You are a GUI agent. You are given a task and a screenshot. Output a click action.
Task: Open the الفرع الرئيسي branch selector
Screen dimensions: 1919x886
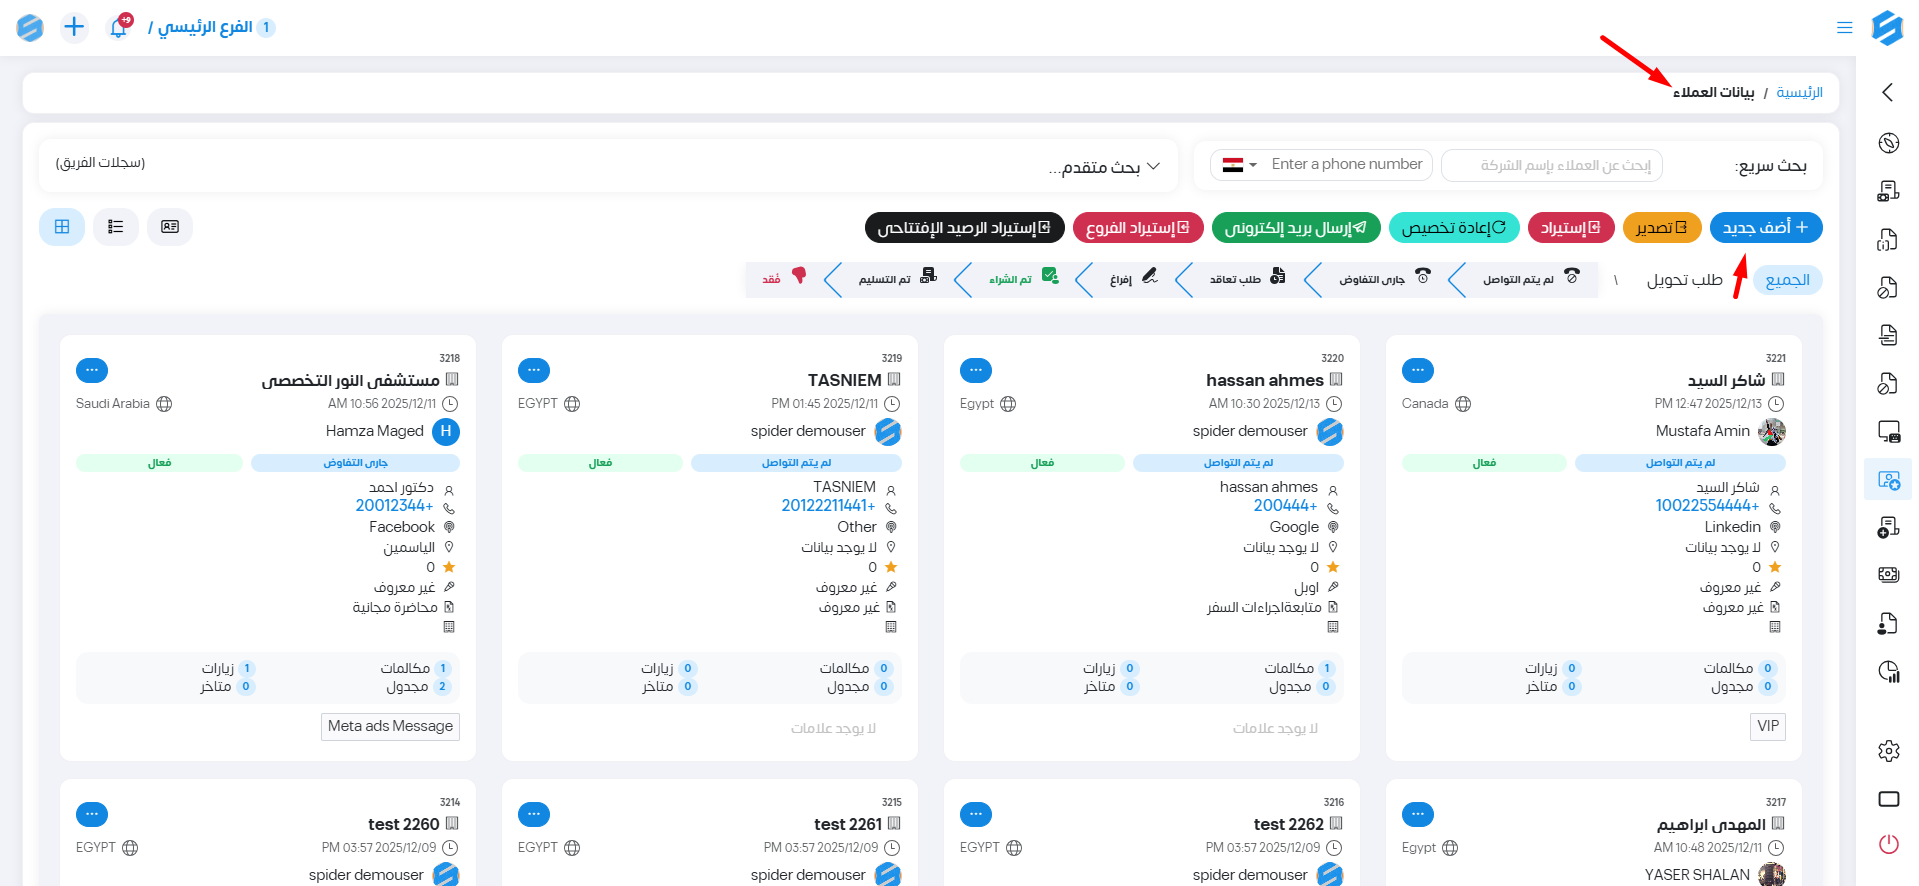tap(212, 27)
